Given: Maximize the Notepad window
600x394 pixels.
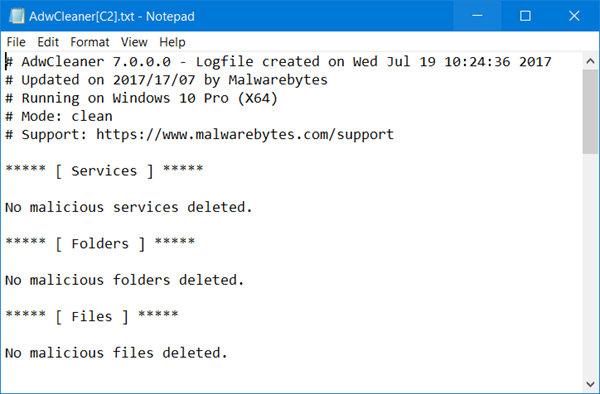Looking at the screenshot, I should [525, 16].
